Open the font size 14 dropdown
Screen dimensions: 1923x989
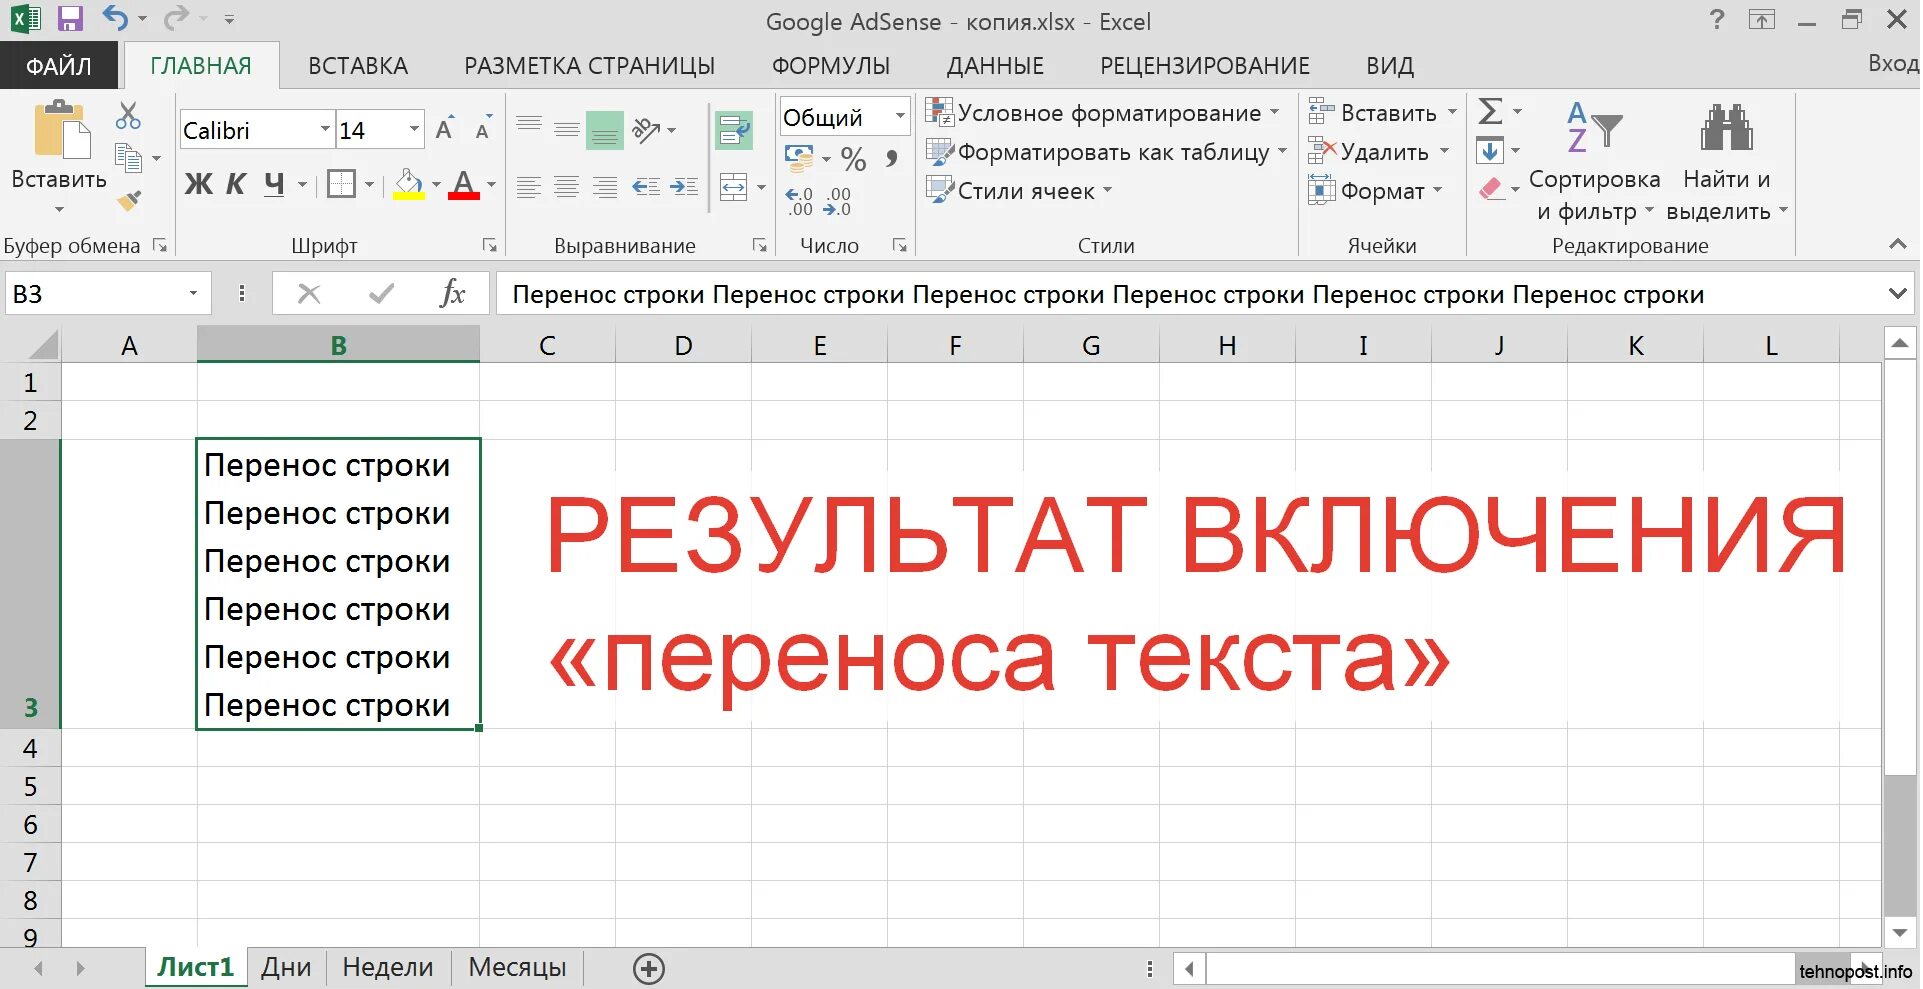pos(414,130)
